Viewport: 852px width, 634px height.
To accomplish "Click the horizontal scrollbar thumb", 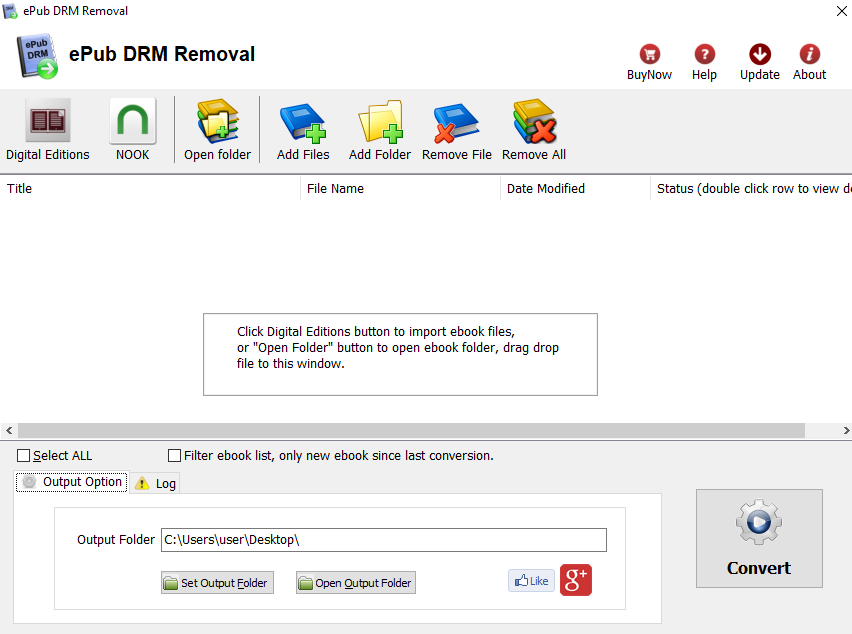I will click(411, 430).
